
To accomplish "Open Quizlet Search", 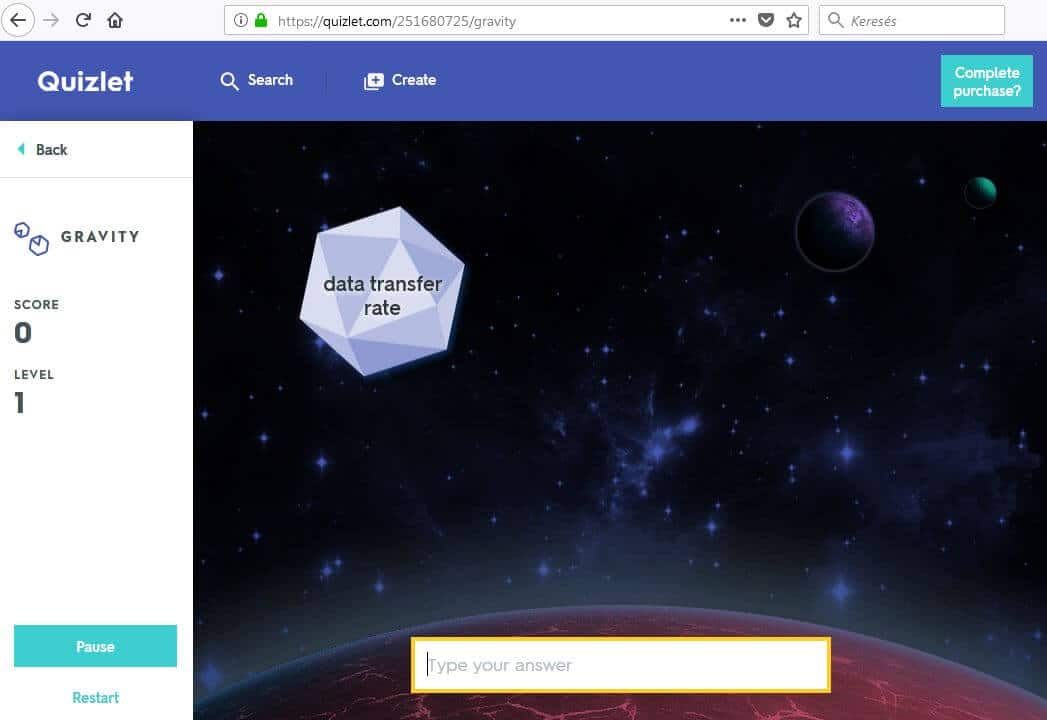I will 256,80.
